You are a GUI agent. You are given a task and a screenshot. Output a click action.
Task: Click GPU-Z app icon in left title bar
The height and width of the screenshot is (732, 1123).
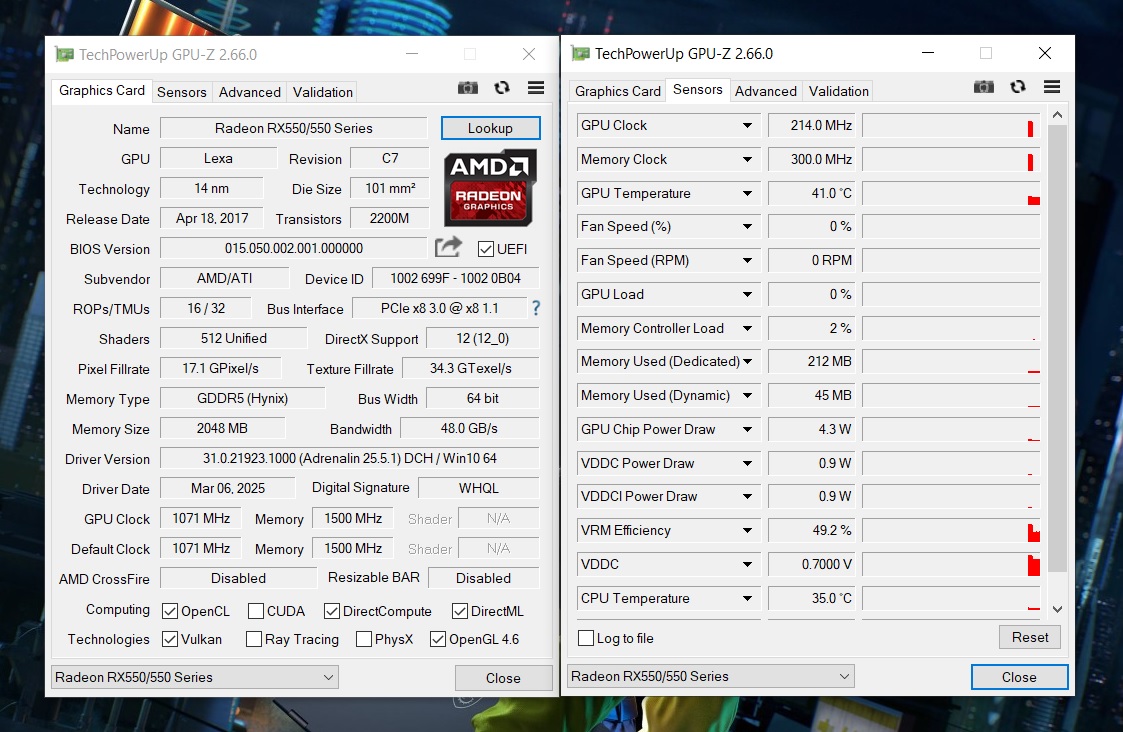point(65,54)
